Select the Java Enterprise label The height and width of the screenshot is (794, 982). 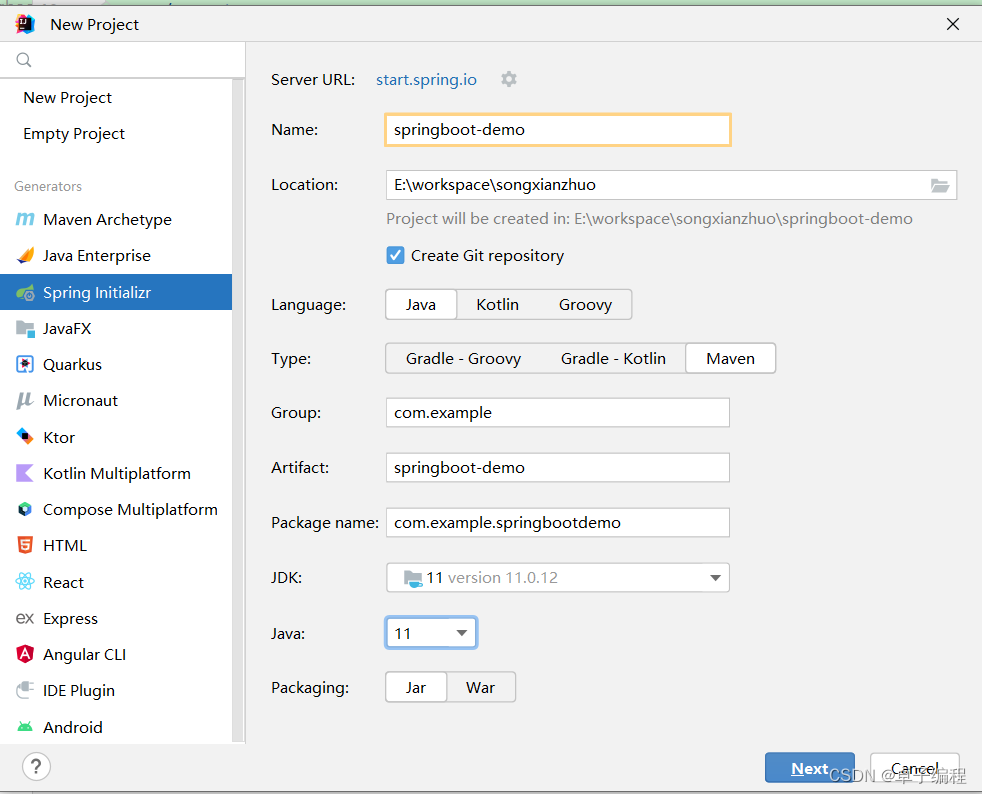click(96, 255)
